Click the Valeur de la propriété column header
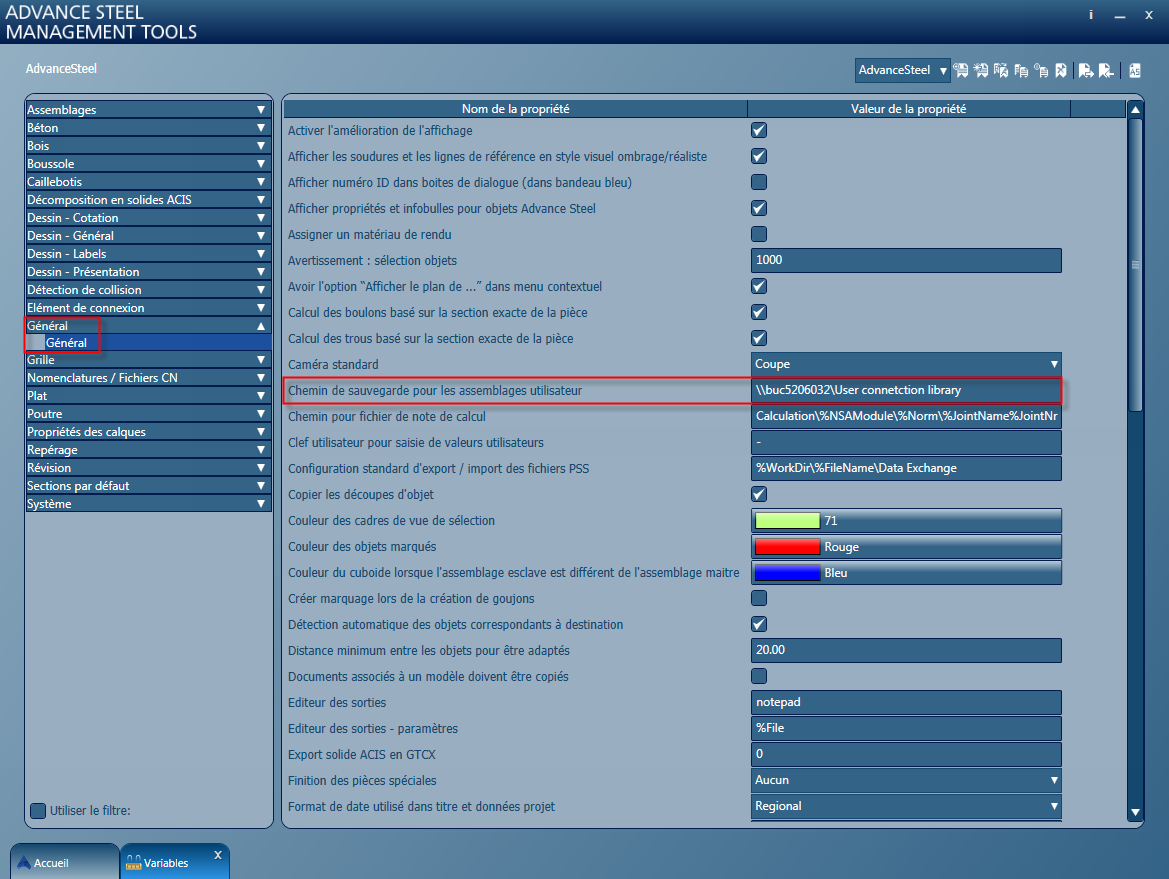The height and width of the screenshot is (879, 1169). coord(909,109)
